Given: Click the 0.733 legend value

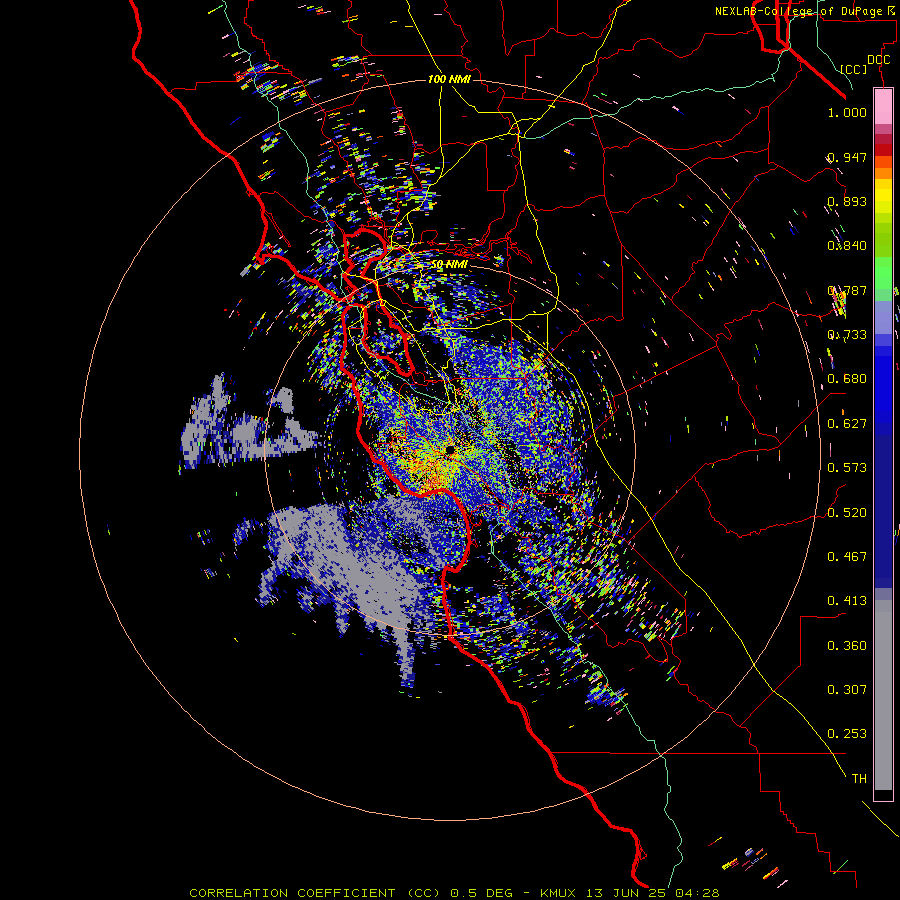Looking at the screenshot, I should (847, 335).
